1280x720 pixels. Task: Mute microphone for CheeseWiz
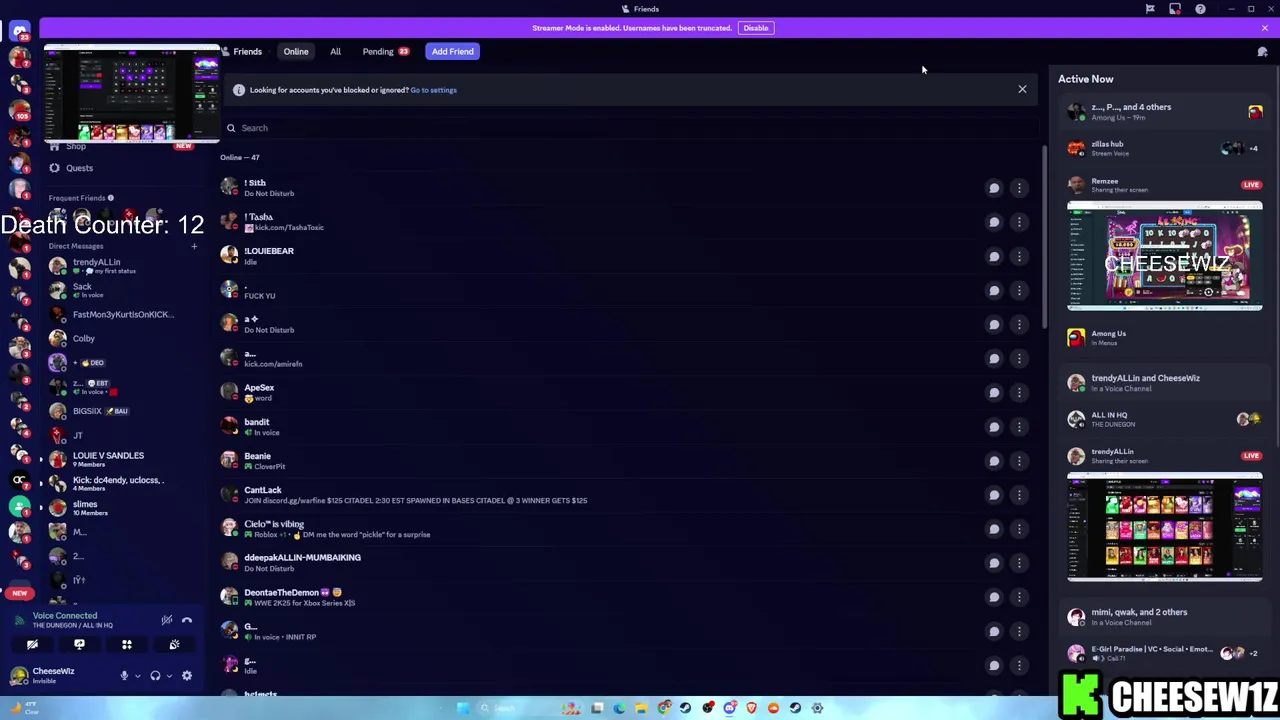(x=124, y=676)
